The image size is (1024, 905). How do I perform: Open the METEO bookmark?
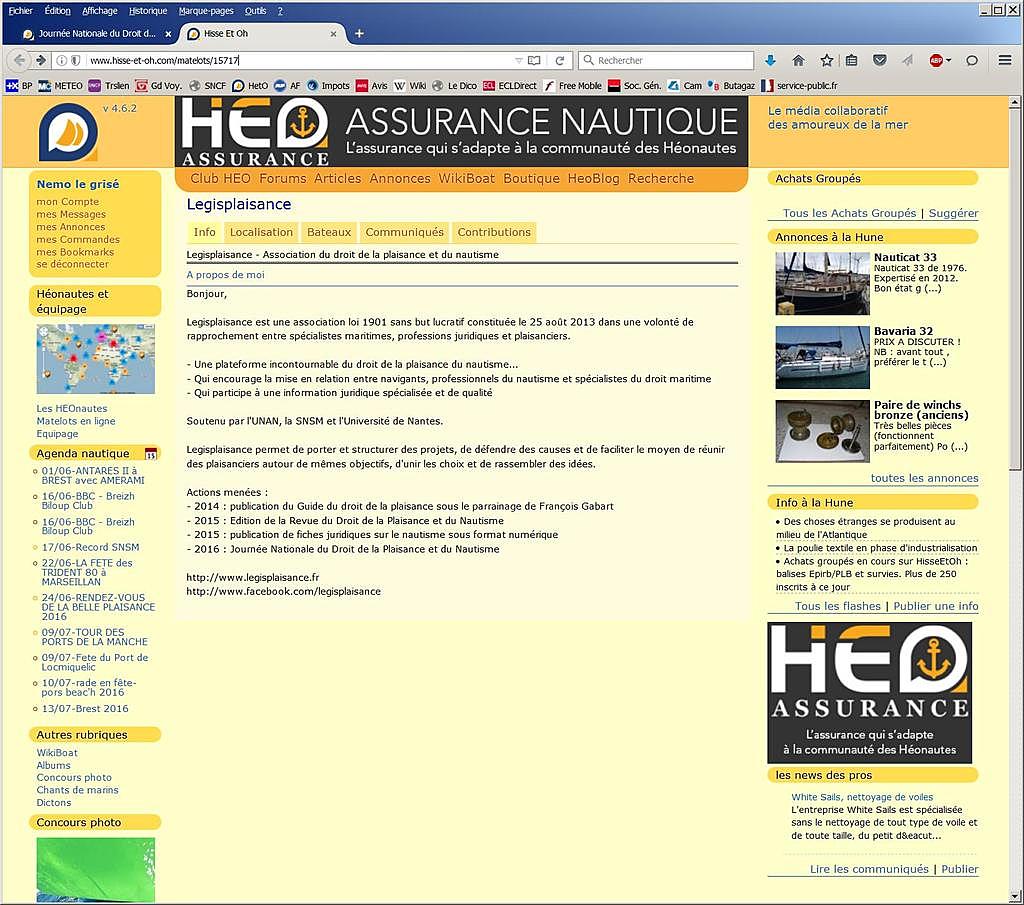click(x=61, y=86)
